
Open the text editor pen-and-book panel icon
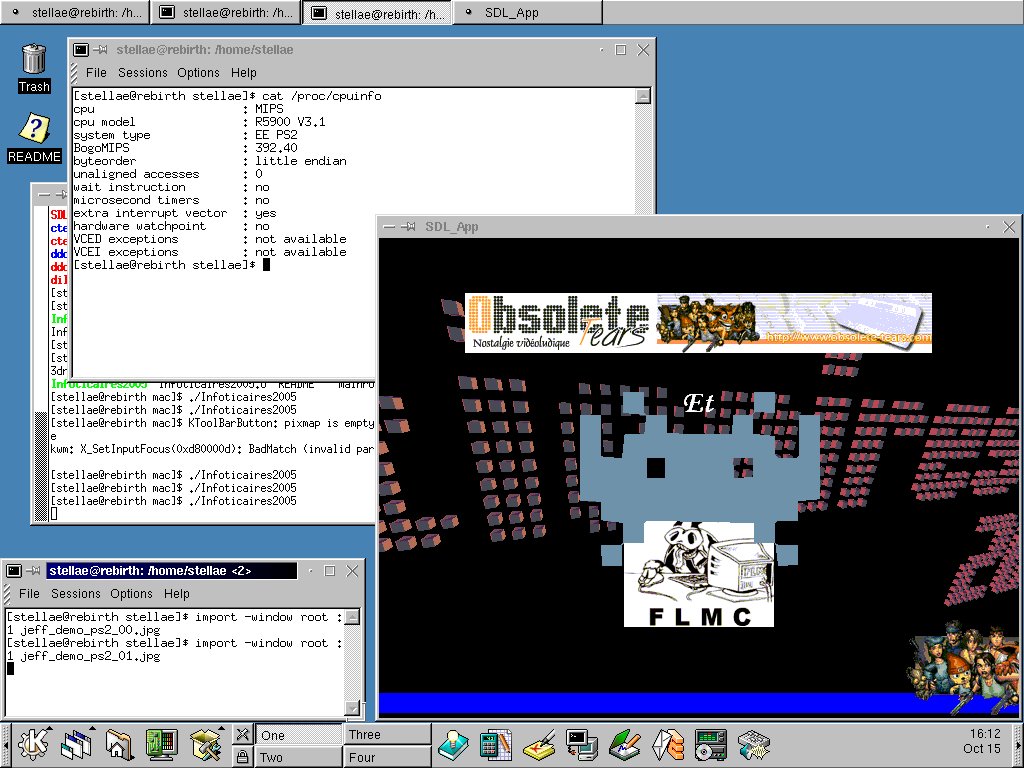point(624,744)
